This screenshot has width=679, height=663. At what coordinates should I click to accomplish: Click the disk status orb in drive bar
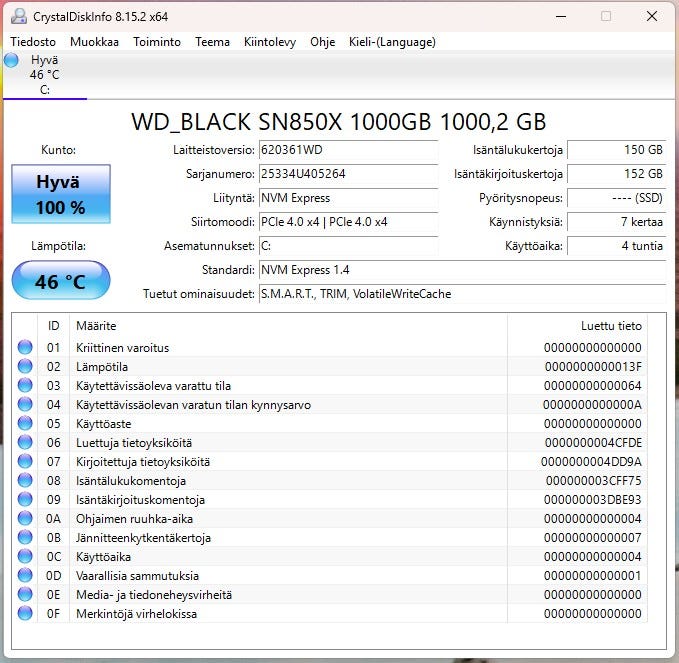click(x=11, y=60)
